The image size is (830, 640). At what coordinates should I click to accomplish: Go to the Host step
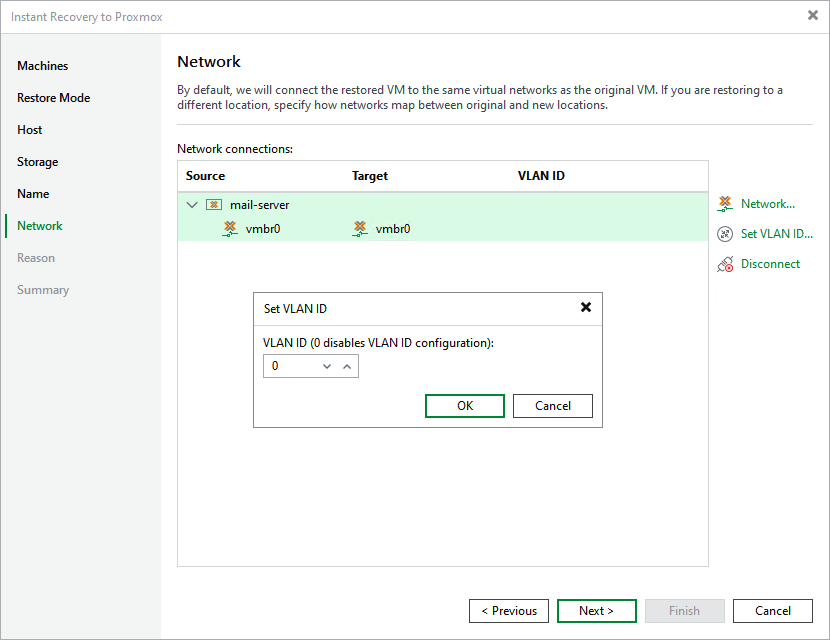30,130
